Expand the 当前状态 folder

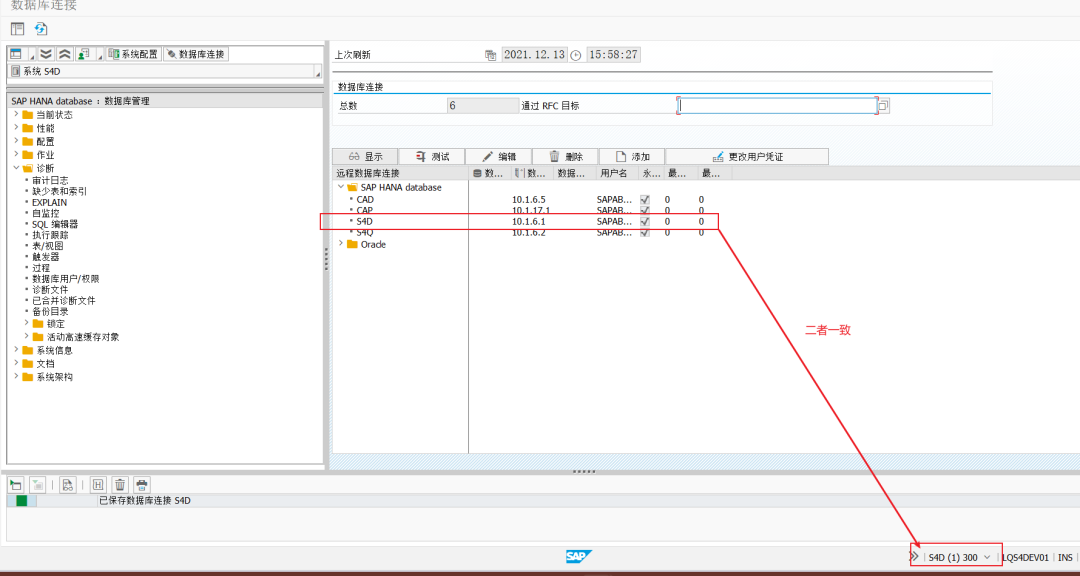click(x=16, y=114)
